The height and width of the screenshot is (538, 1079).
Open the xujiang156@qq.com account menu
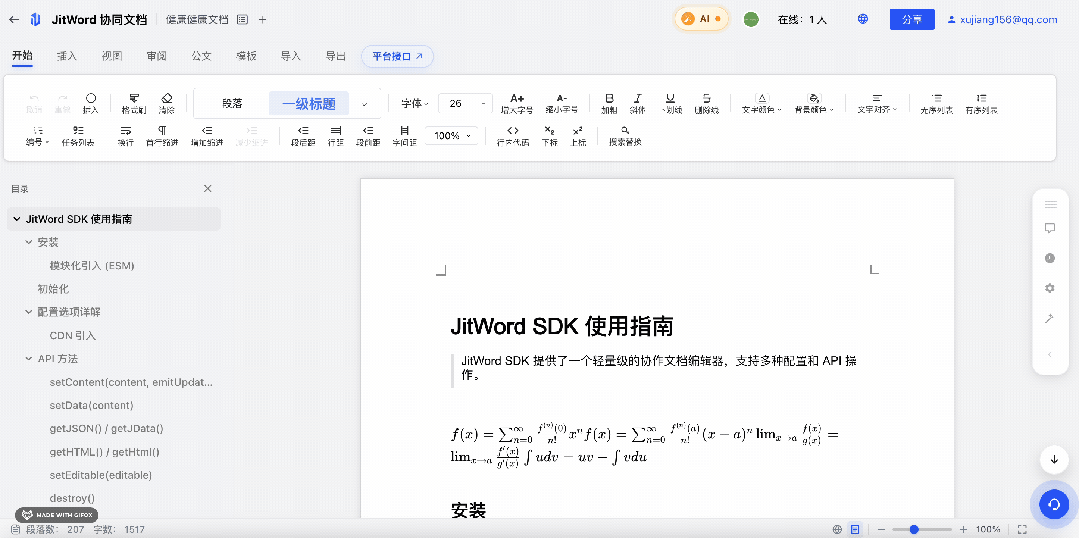tap(1002, 19)
